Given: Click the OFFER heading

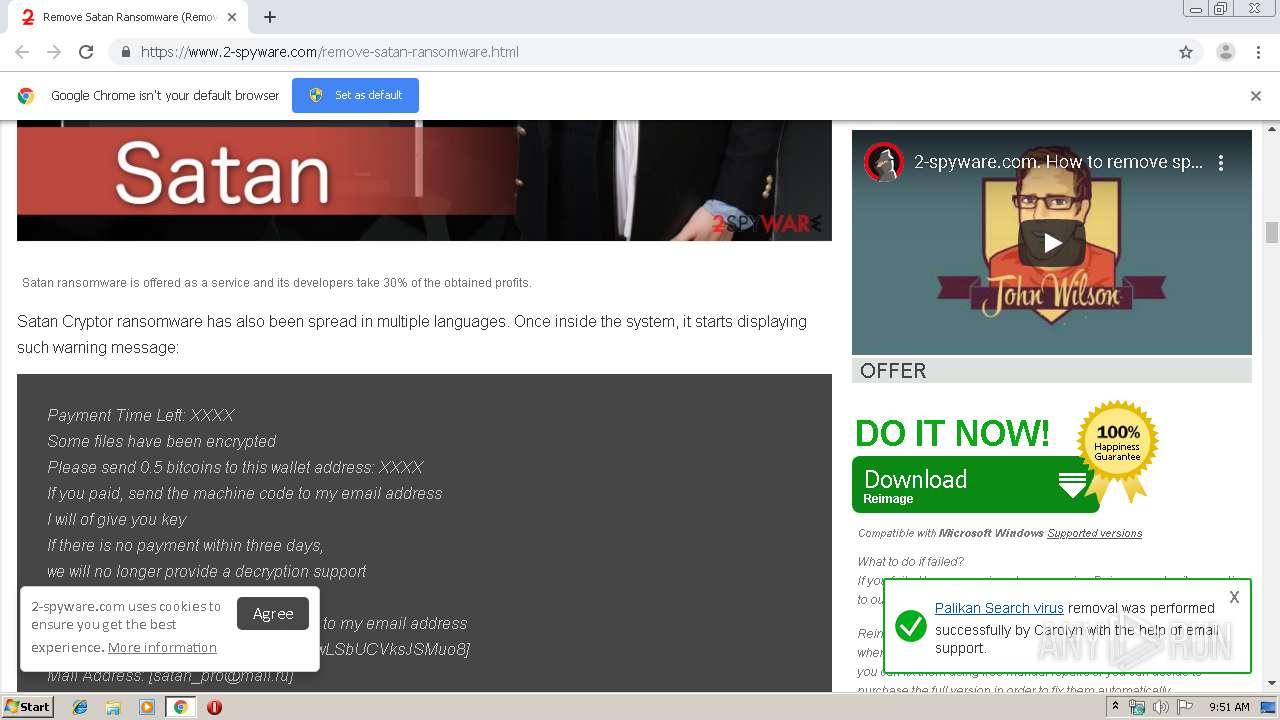Looking at the screenshot, I should (893, 371).
